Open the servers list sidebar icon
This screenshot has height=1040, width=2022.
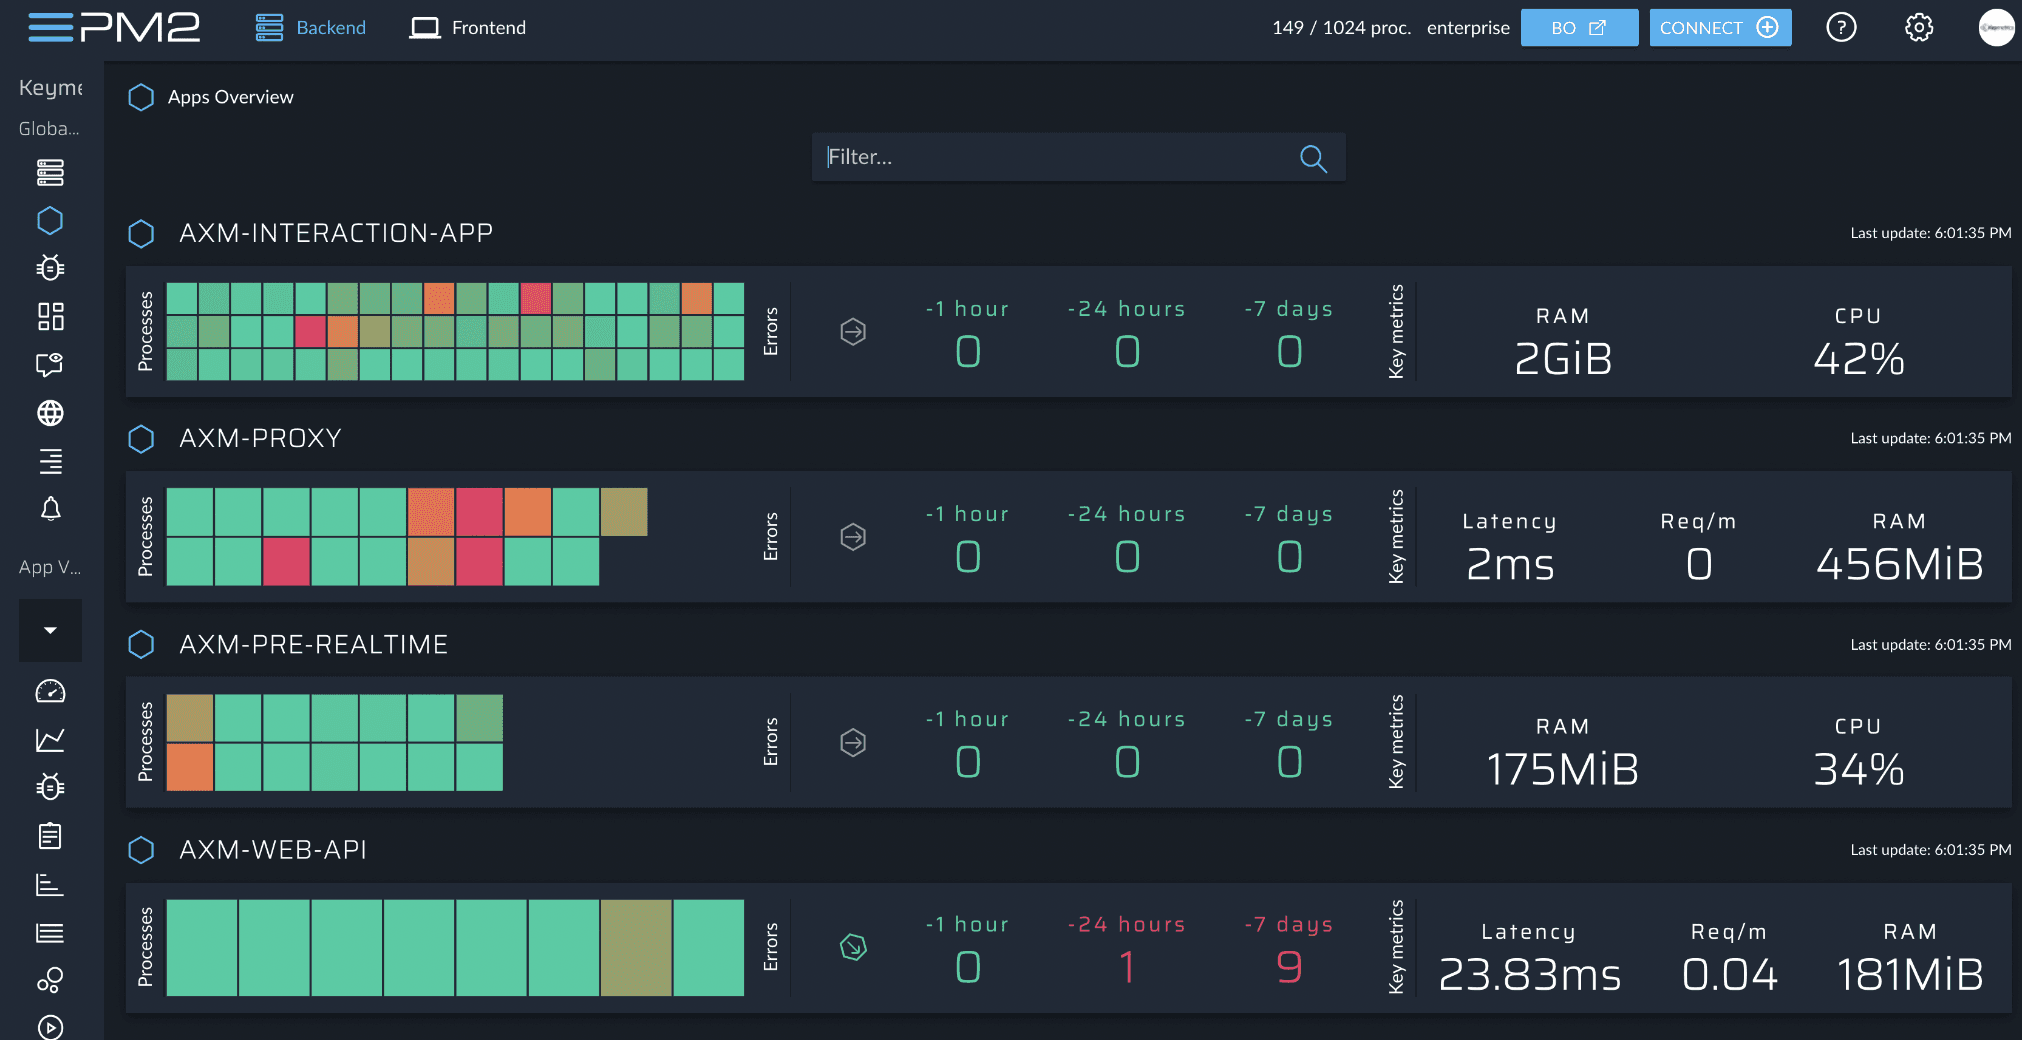click(x=50, y=173)
